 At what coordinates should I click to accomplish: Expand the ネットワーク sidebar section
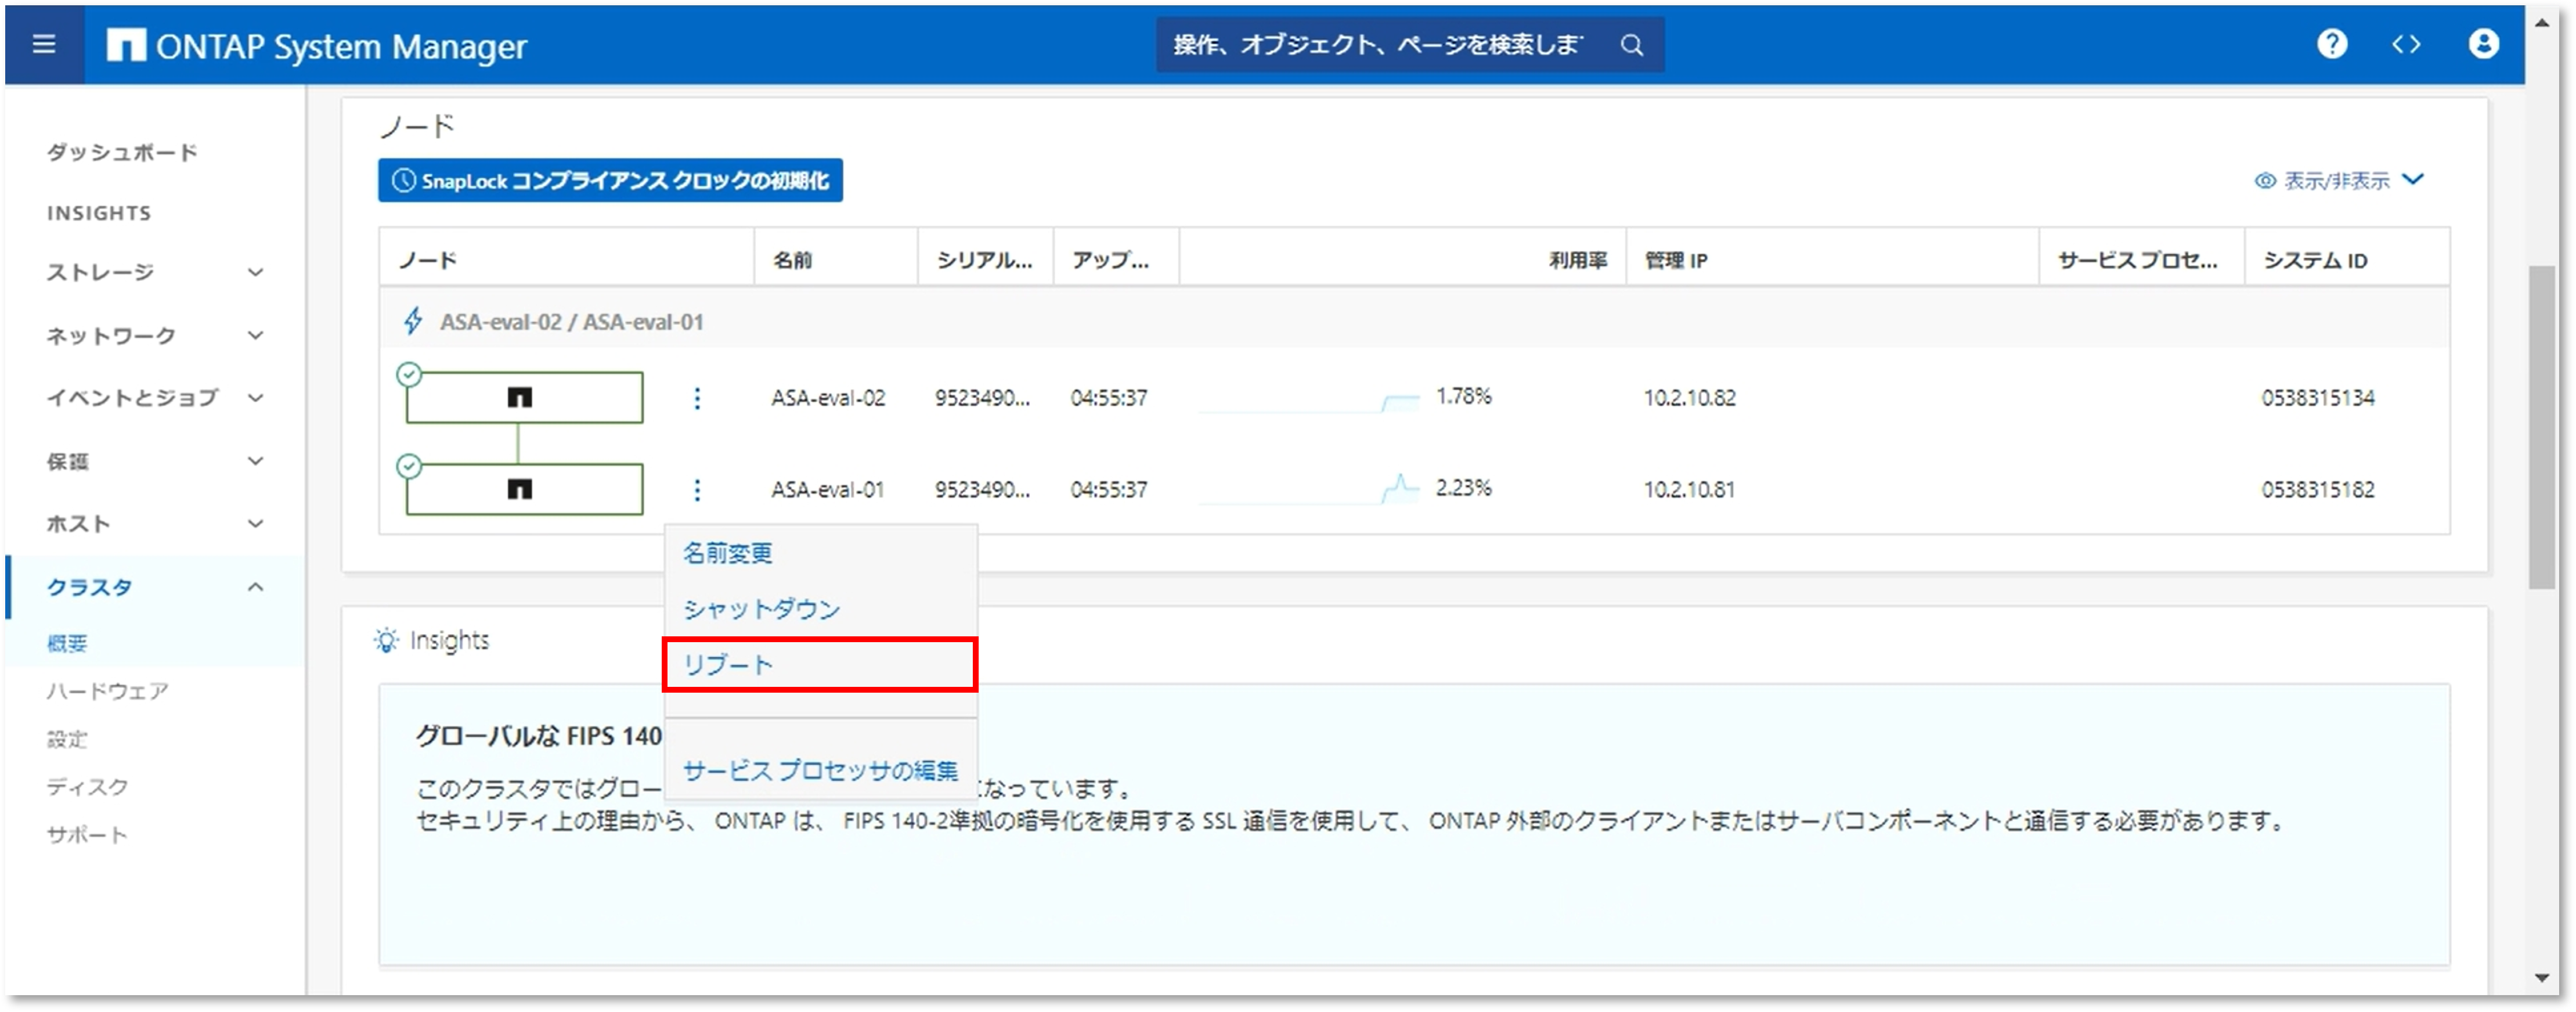coord(155,335)
